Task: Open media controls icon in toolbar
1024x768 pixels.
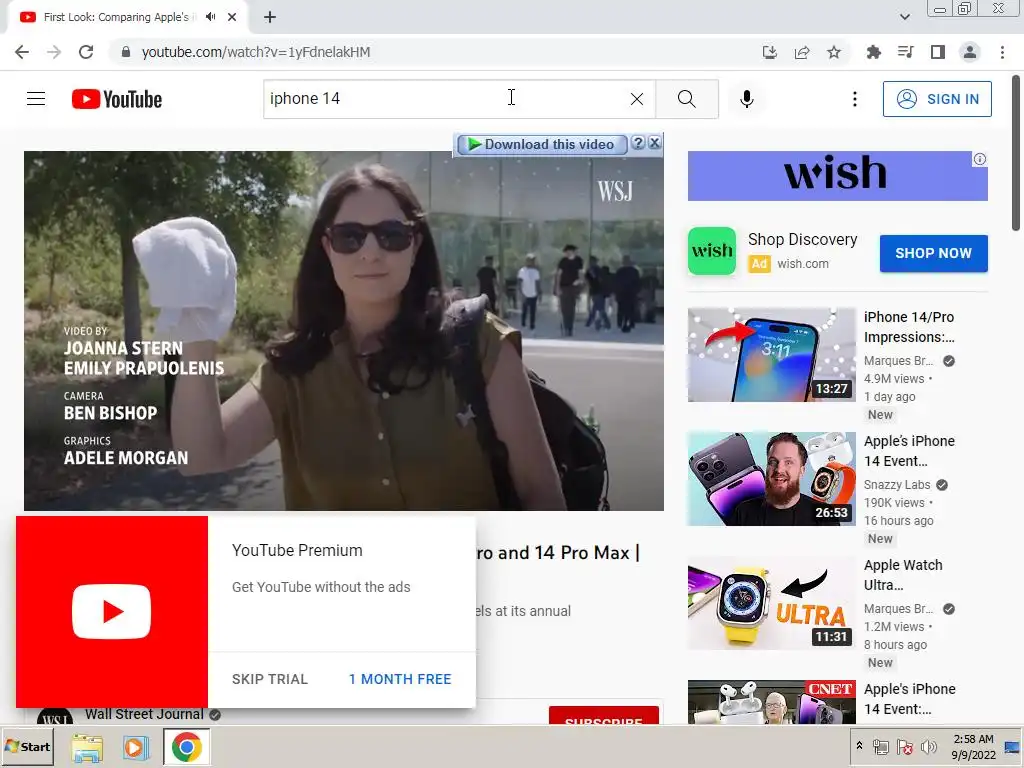Action: pyautogui.click(x=905, y=52)
